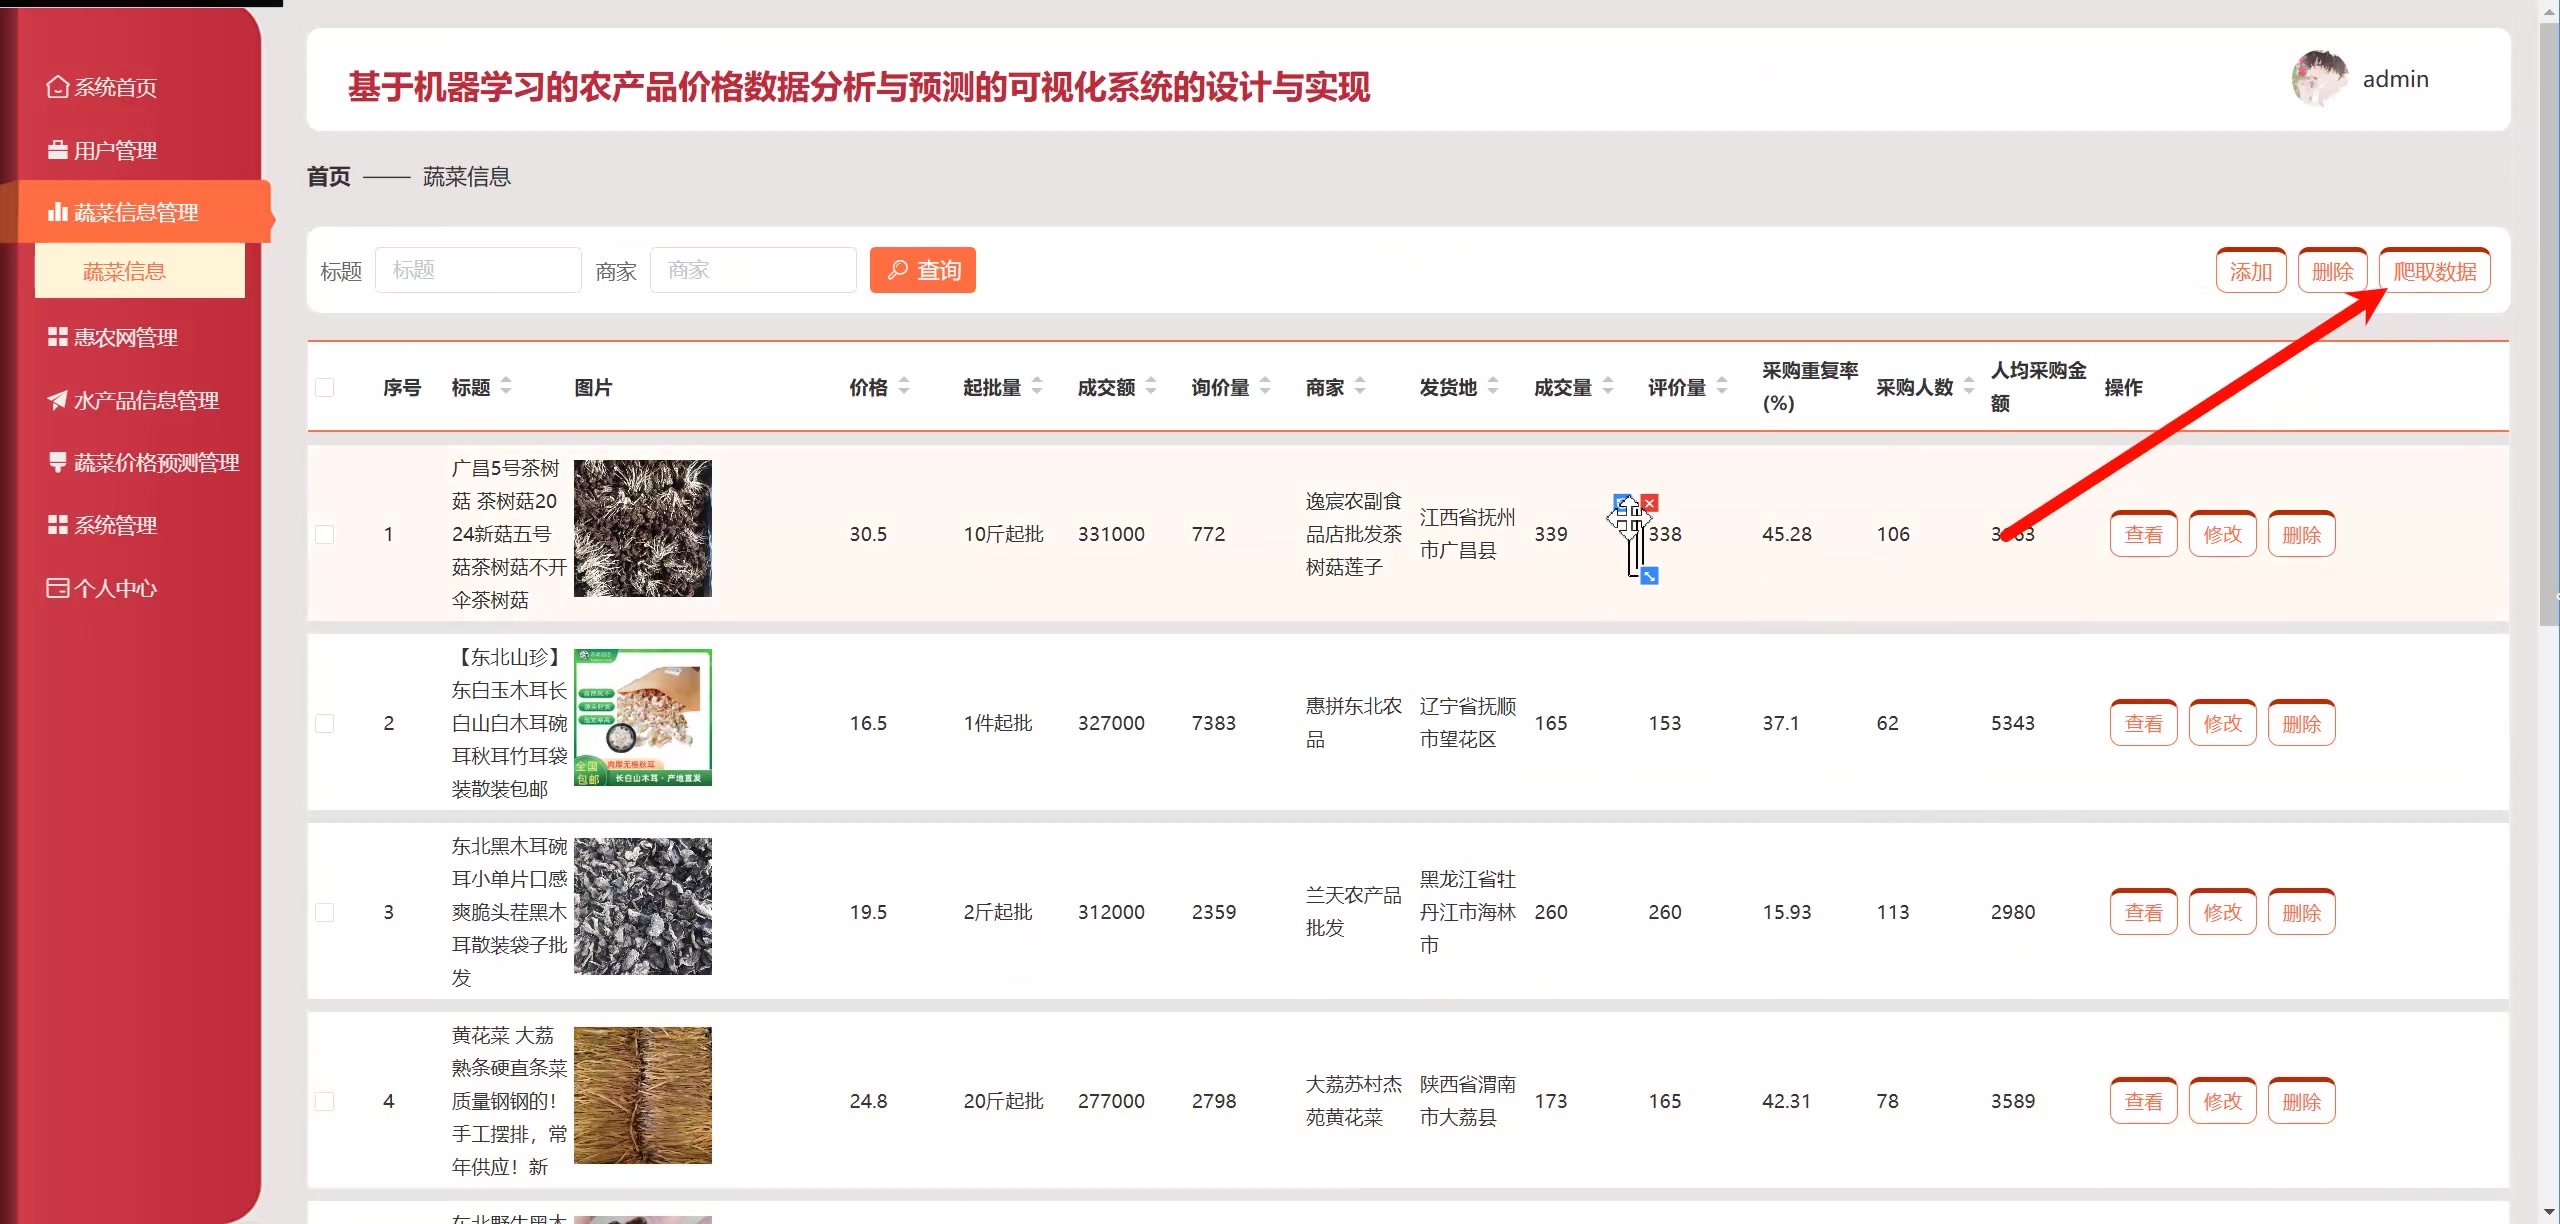Open 水产品信息管理 menu

point(146,401)
